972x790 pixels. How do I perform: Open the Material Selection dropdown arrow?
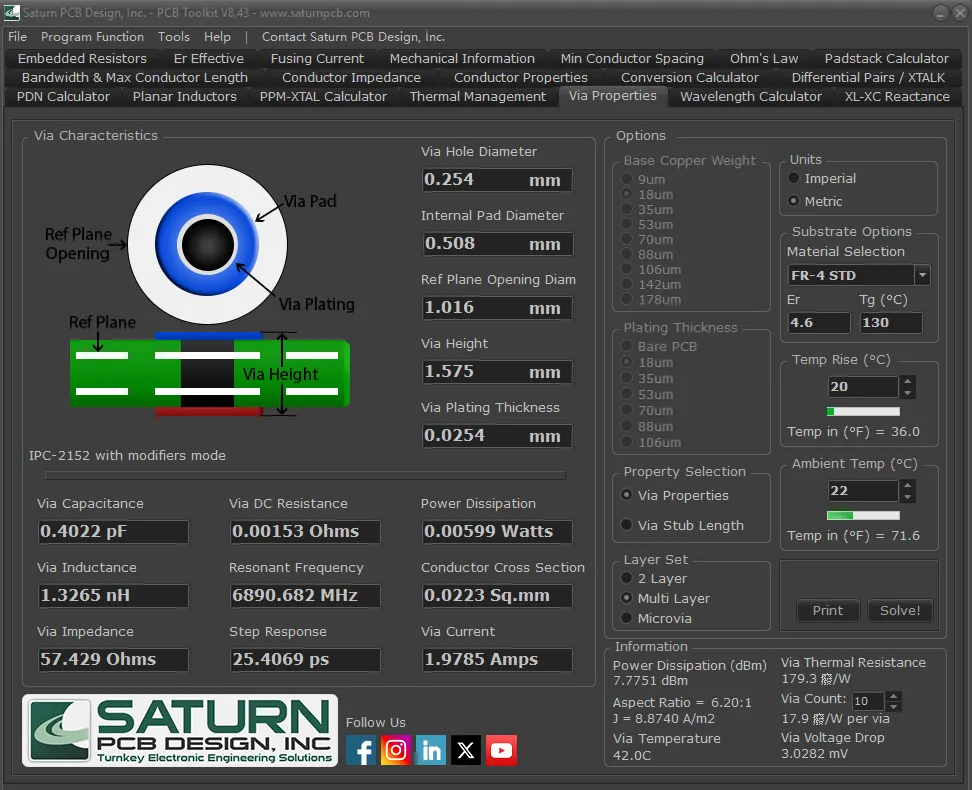pyautogui.click(x=922, y=275)
